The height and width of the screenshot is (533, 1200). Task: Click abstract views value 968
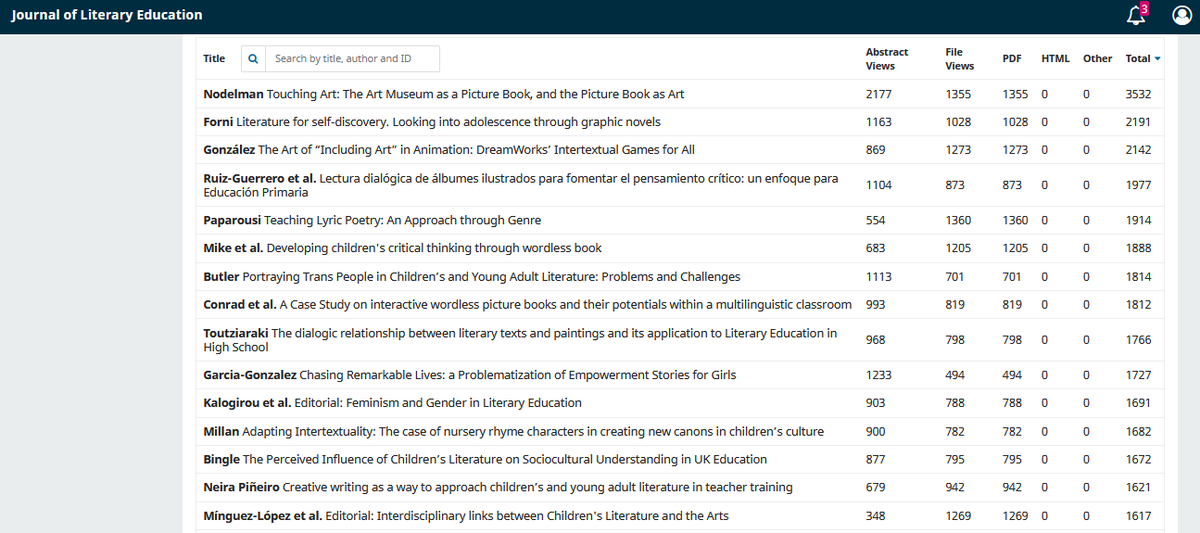coord(875,340)
